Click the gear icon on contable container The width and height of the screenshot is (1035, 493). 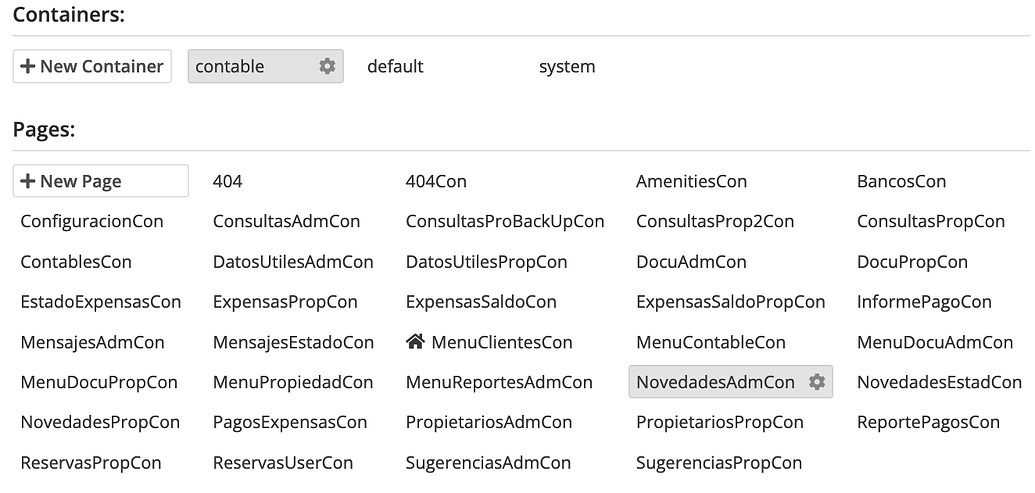[x=327, y=66]
